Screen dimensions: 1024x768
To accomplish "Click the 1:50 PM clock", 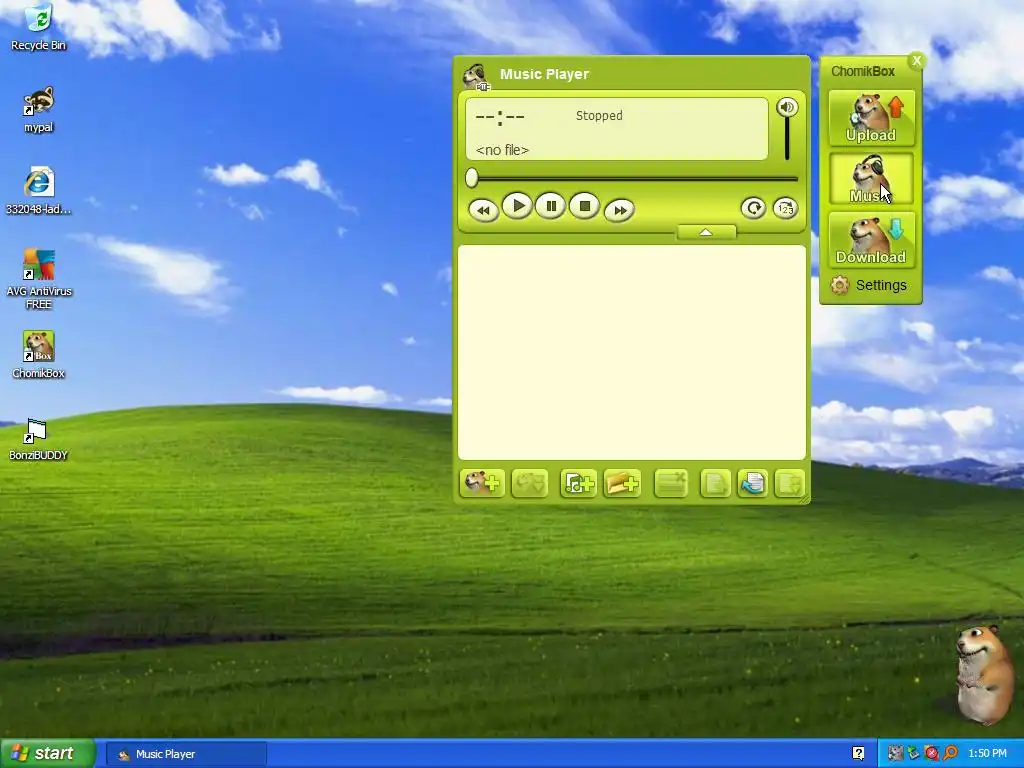I will point(987,754).
